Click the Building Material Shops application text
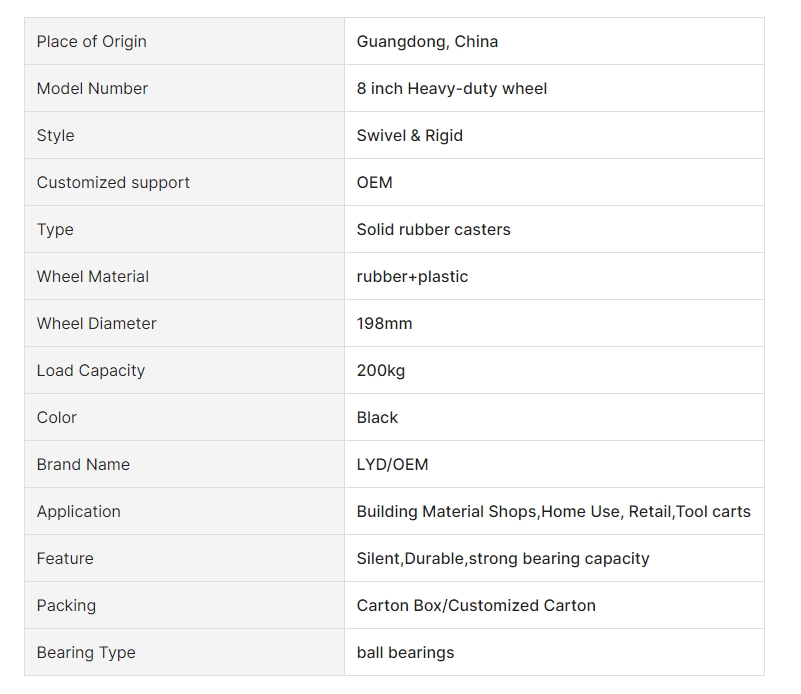Screen dimensions: 801x694 pos(446,511)
